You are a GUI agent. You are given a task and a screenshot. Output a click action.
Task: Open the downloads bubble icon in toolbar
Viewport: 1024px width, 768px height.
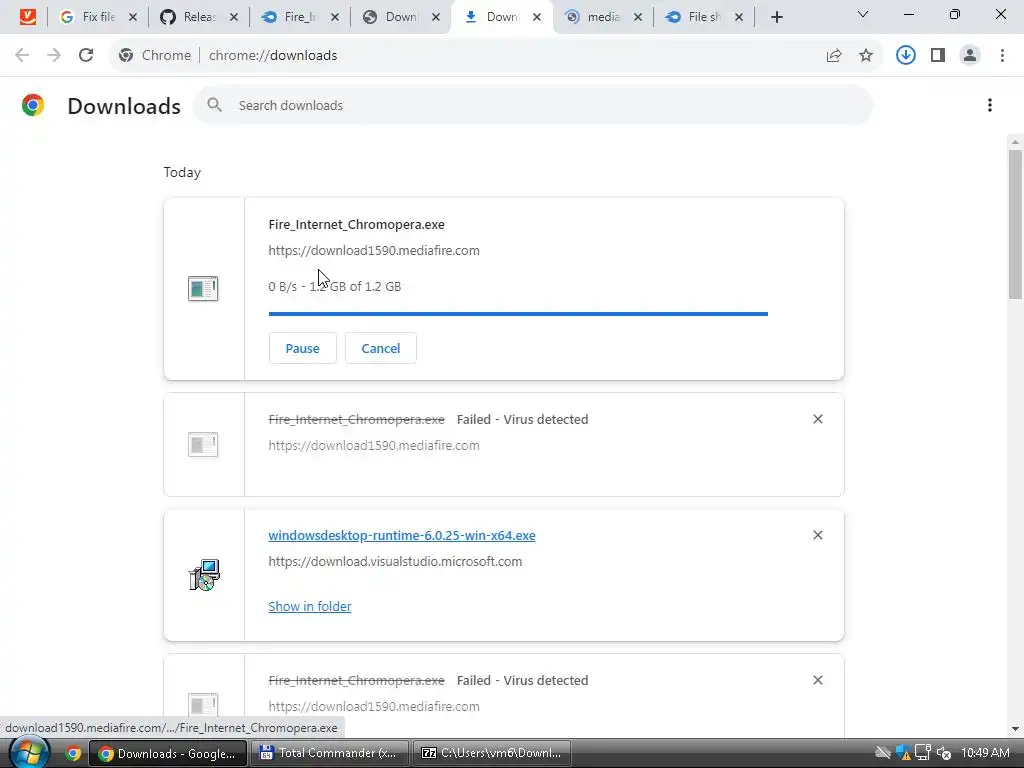[906, 56]
